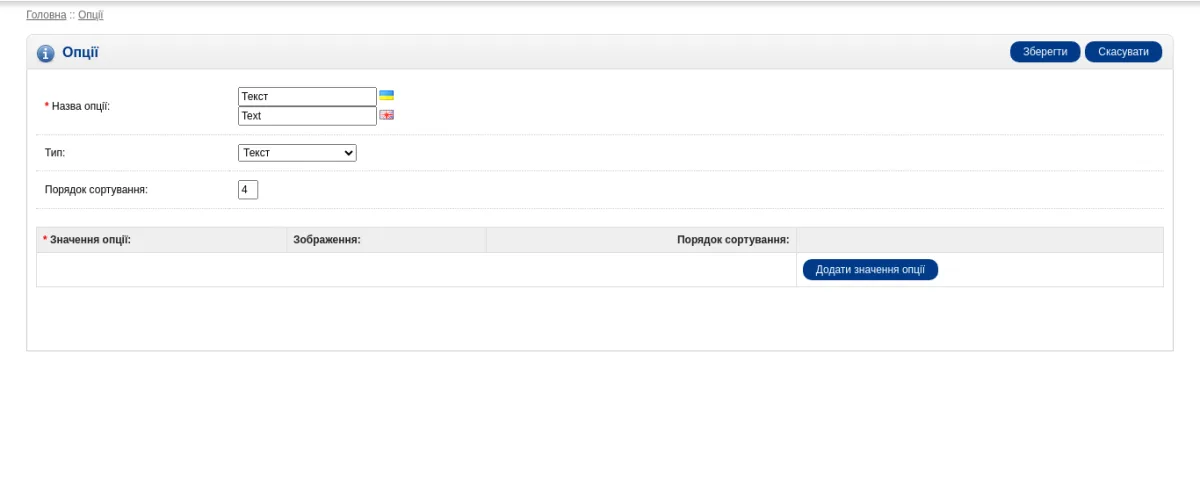Click the blue info icon beside Опції heading
The width and height of the screenshot is (1200, 477).
point(45,53)
